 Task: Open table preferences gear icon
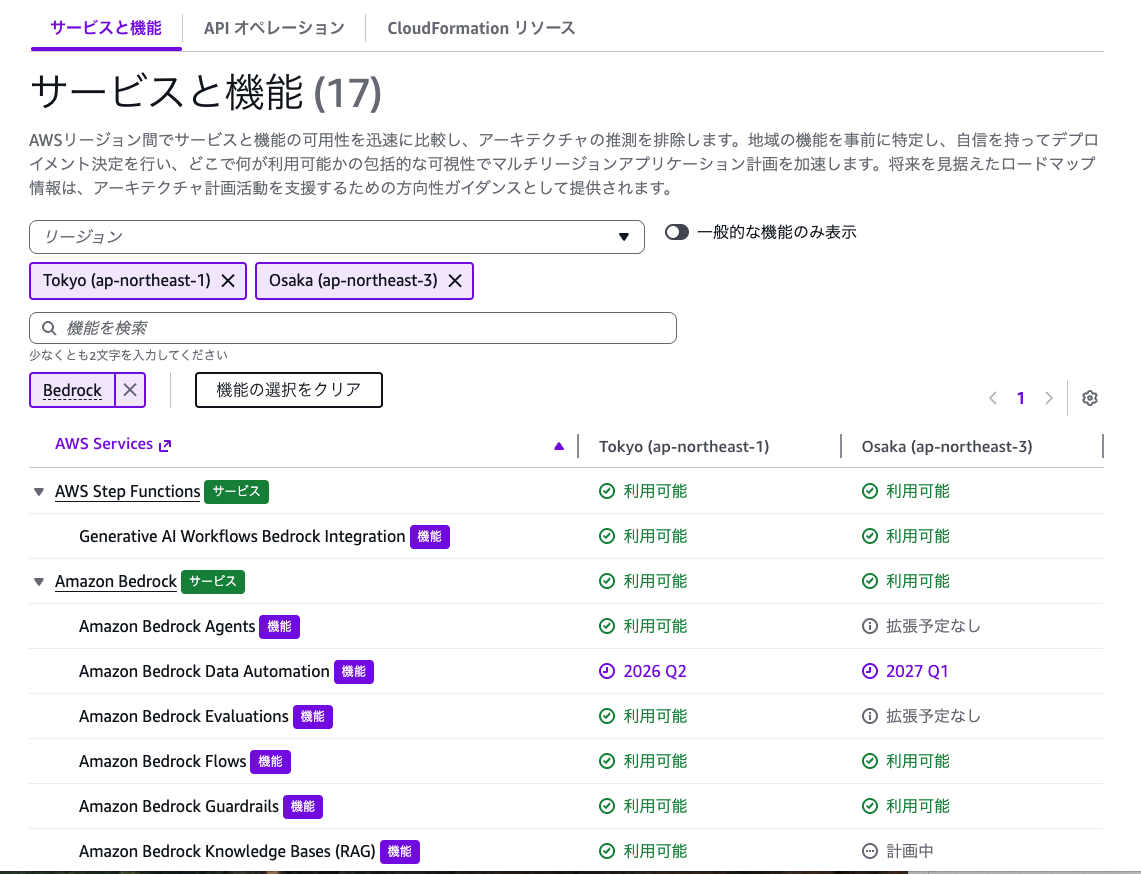(x=1089, y=398)
